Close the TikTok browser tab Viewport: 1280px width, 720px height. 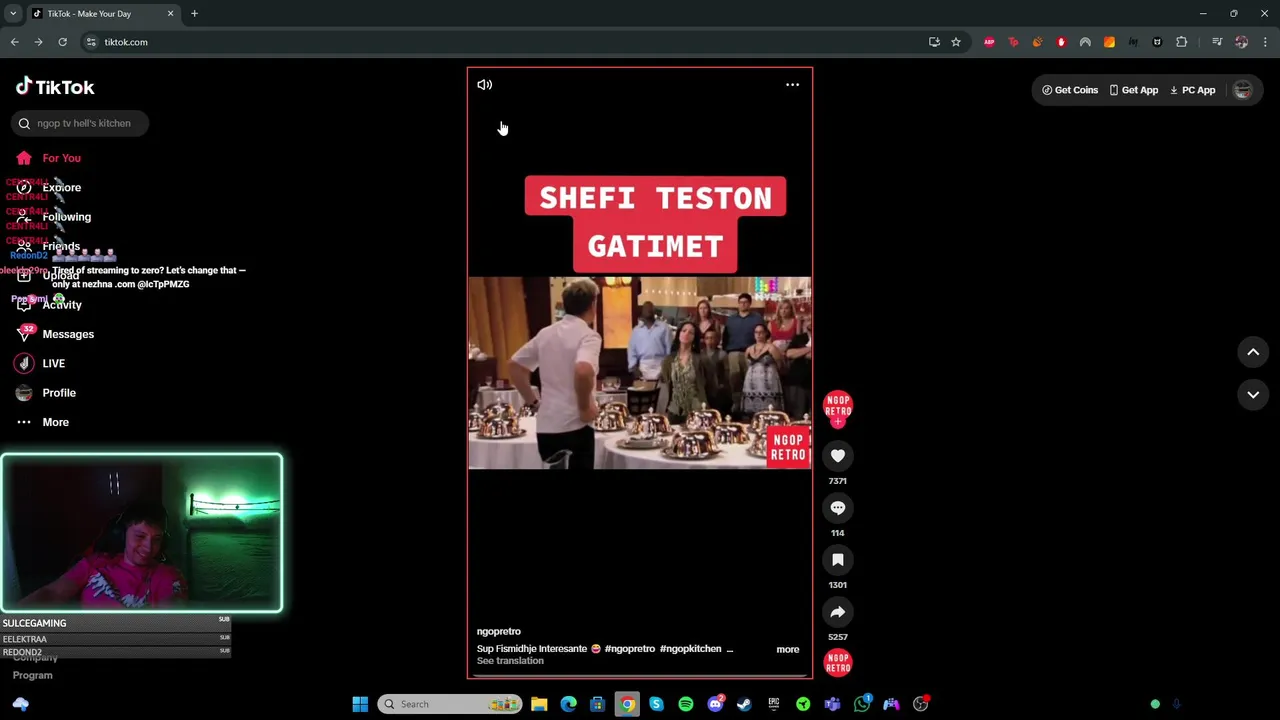[x=170, y=14]
